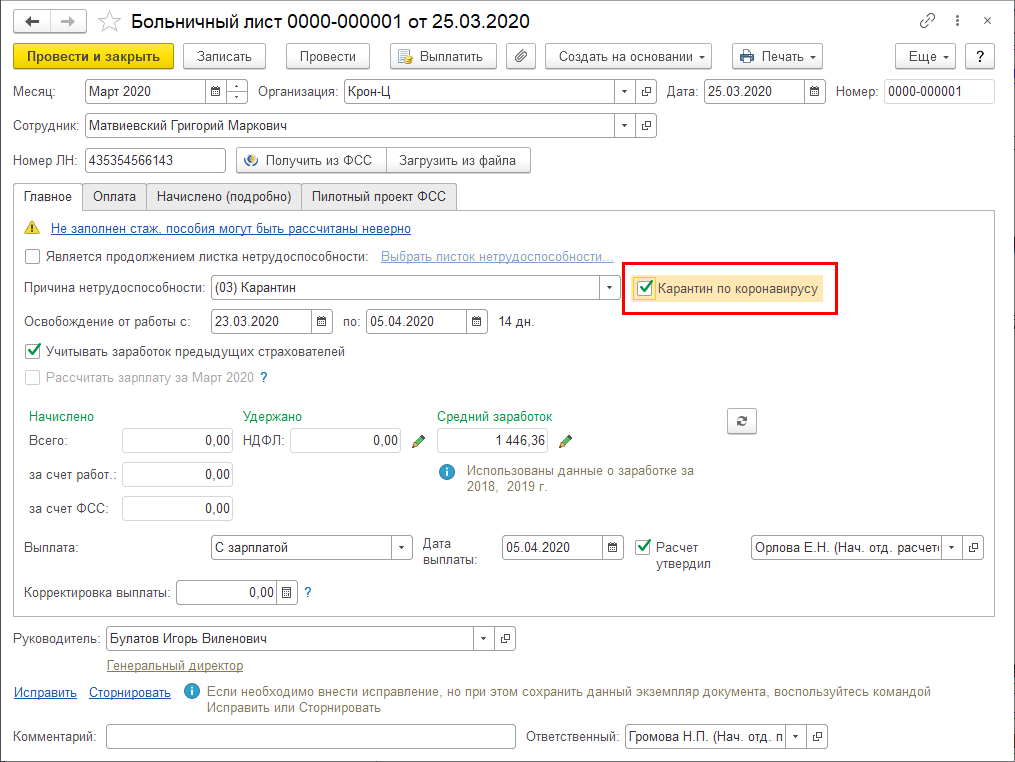Open the Пилотный проект ФСС tab
This screenshot has width=1015, height=762.
(379, 197)
